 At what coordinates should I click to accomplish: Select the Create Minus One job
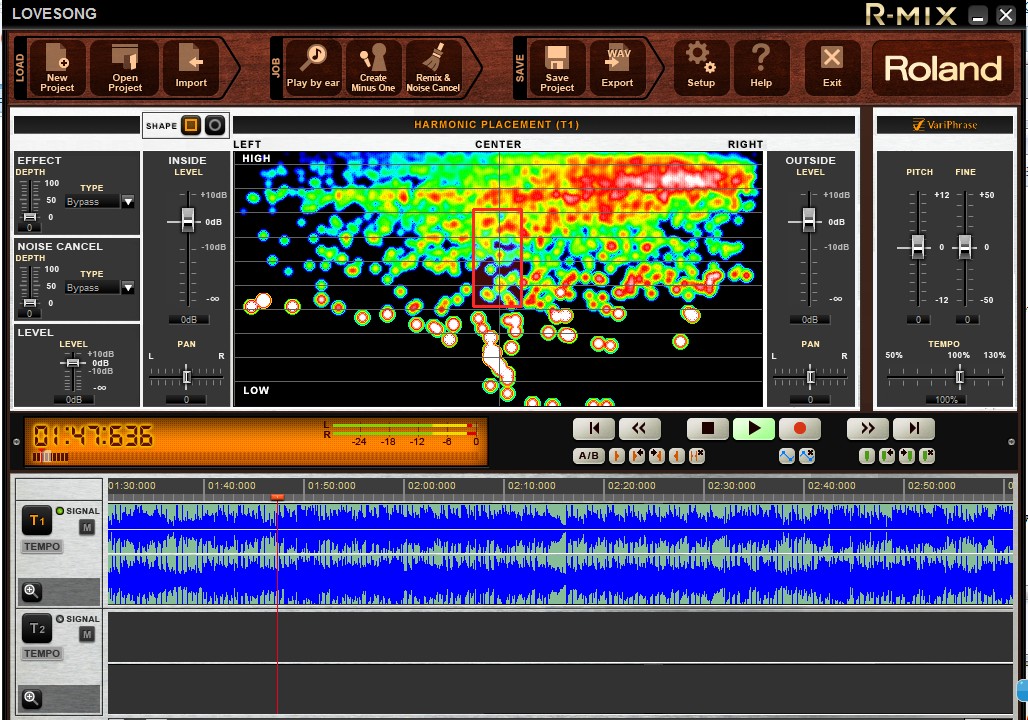pyautogui.click(x=373, y=68)
